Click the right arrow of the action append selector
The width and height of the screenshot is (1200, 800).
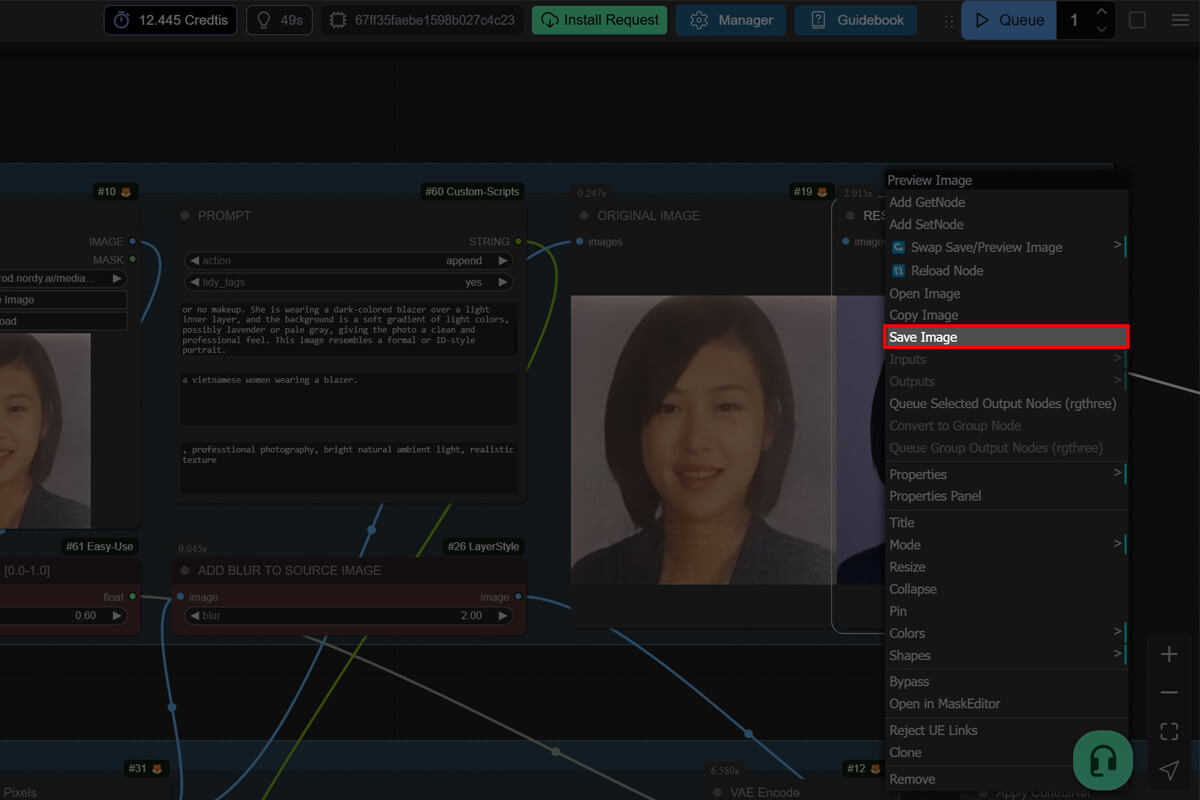tap(502, 261)
